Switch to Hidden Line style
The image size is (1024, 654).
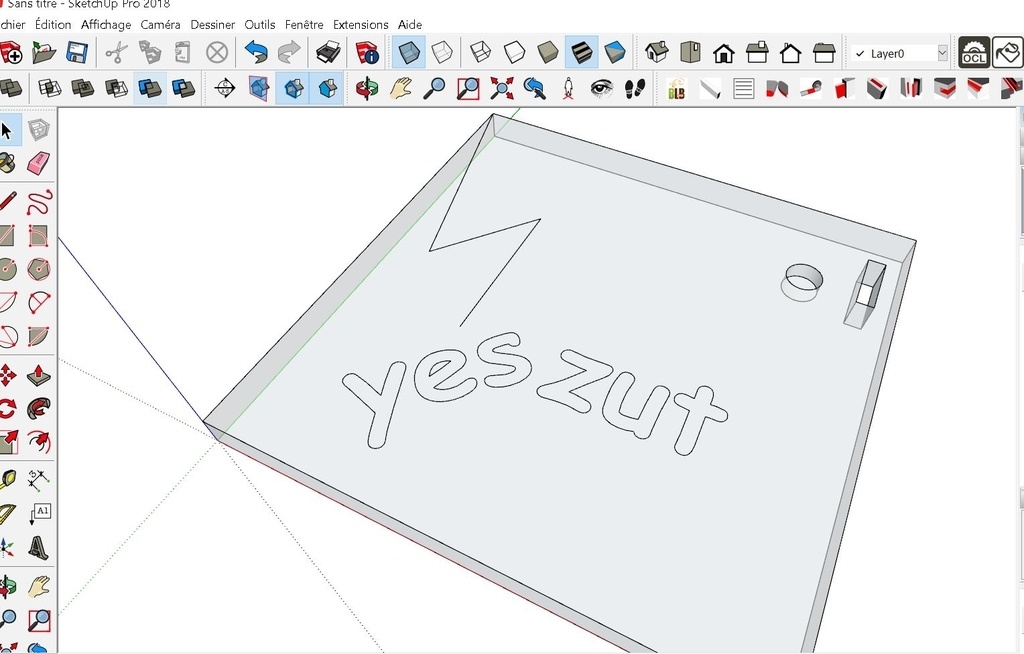(x=514, y=52)
